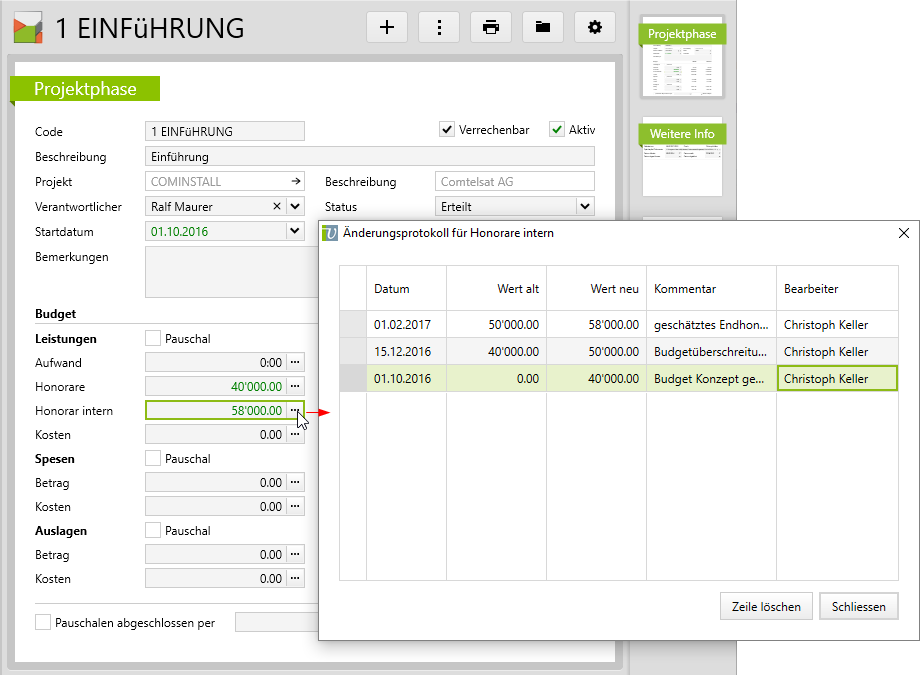The height and width of the screenshot is (675, 920).
Task: Enable Pauschal for Leistungen
Action: [153, 339]
